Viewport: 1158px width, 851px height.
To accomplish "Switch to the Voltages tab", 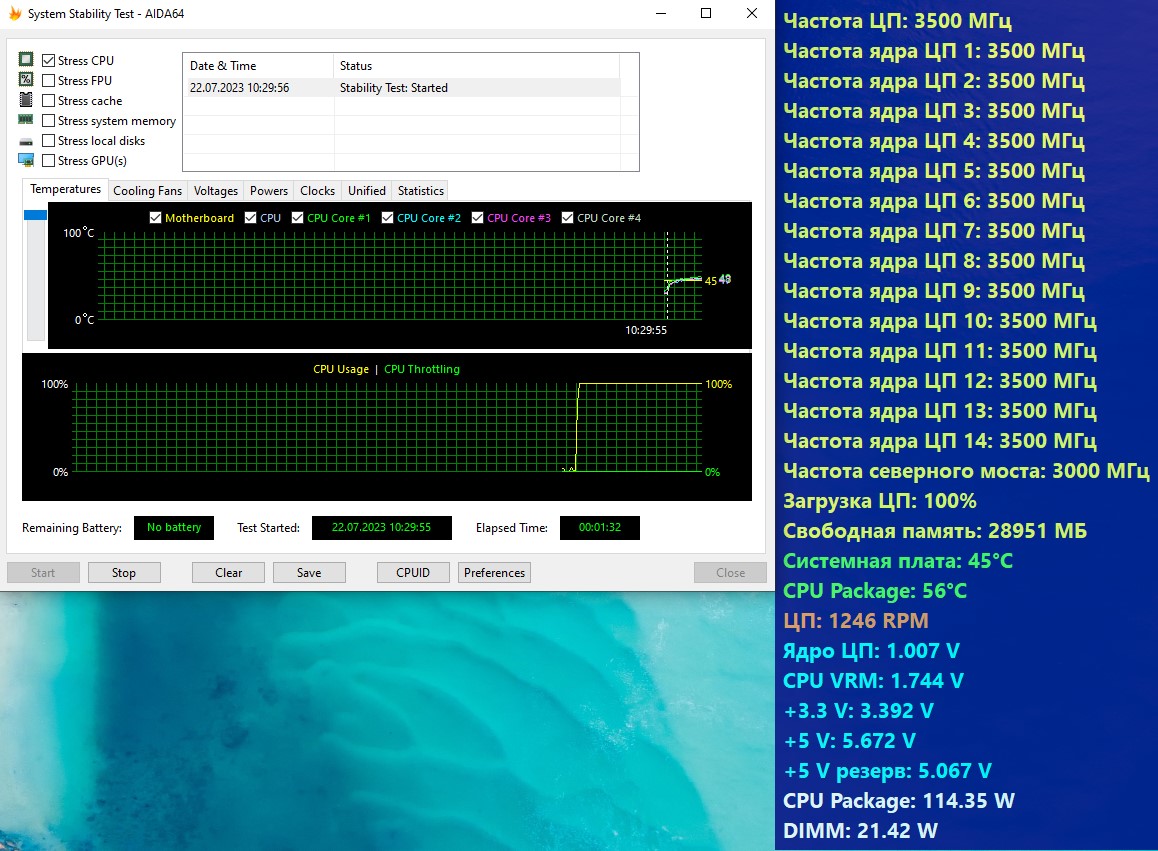I will click(x=216, y=191).
